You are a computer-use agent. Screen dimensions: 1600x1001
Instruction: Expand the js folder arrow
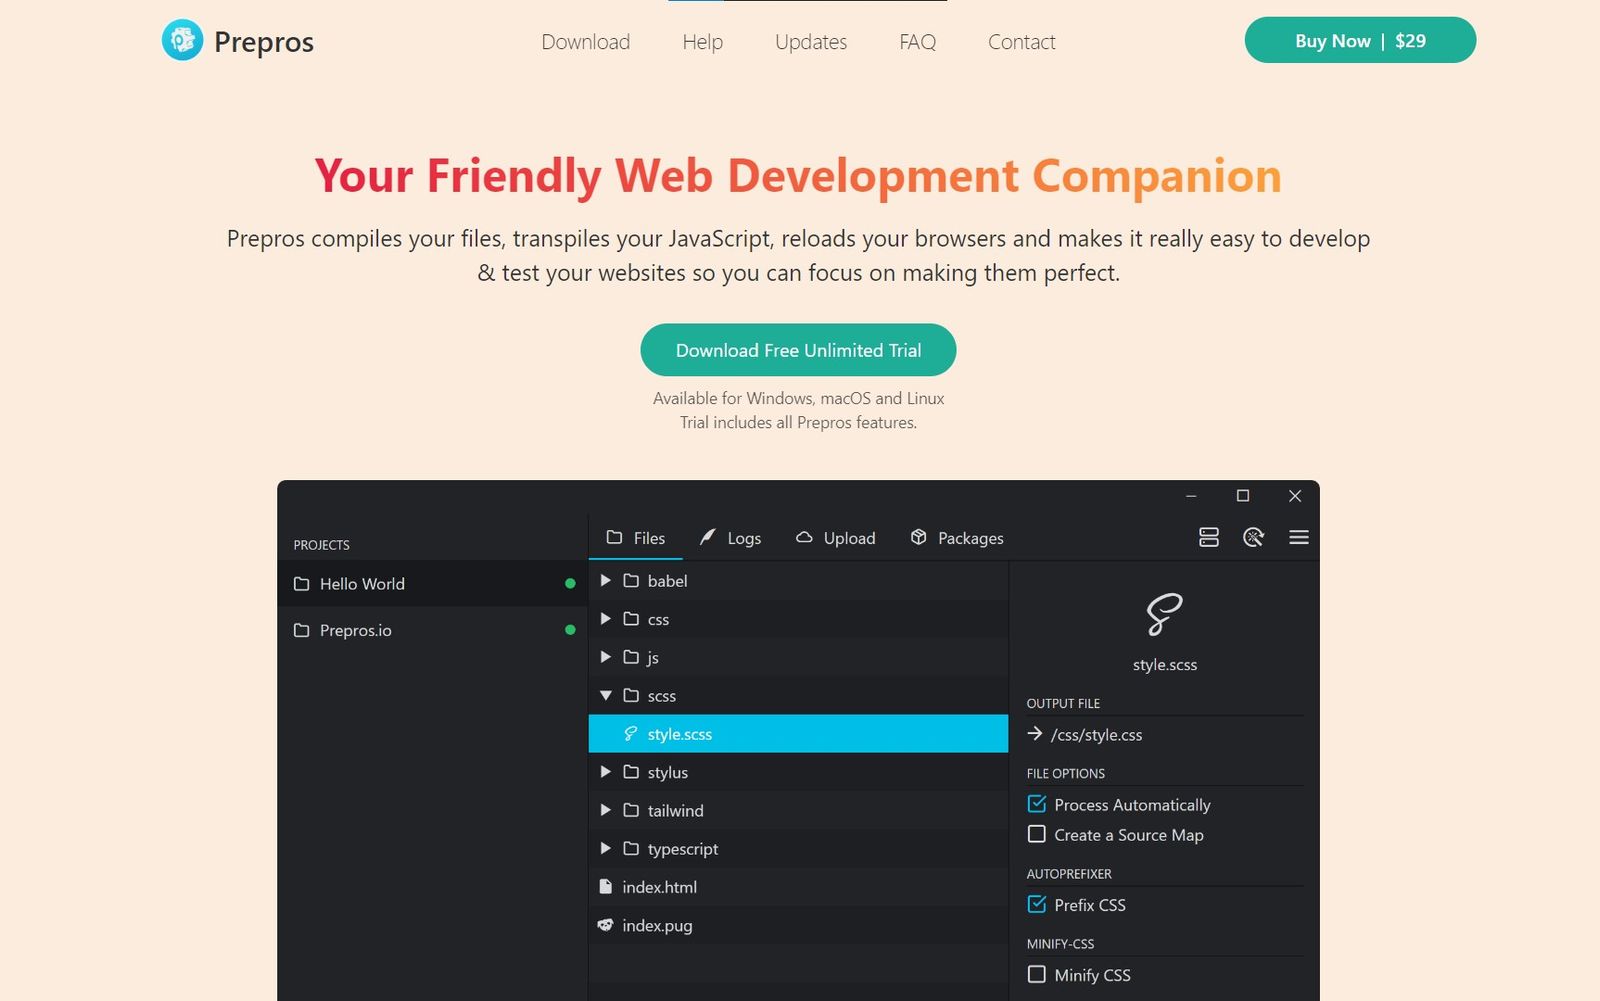(605, 657)
